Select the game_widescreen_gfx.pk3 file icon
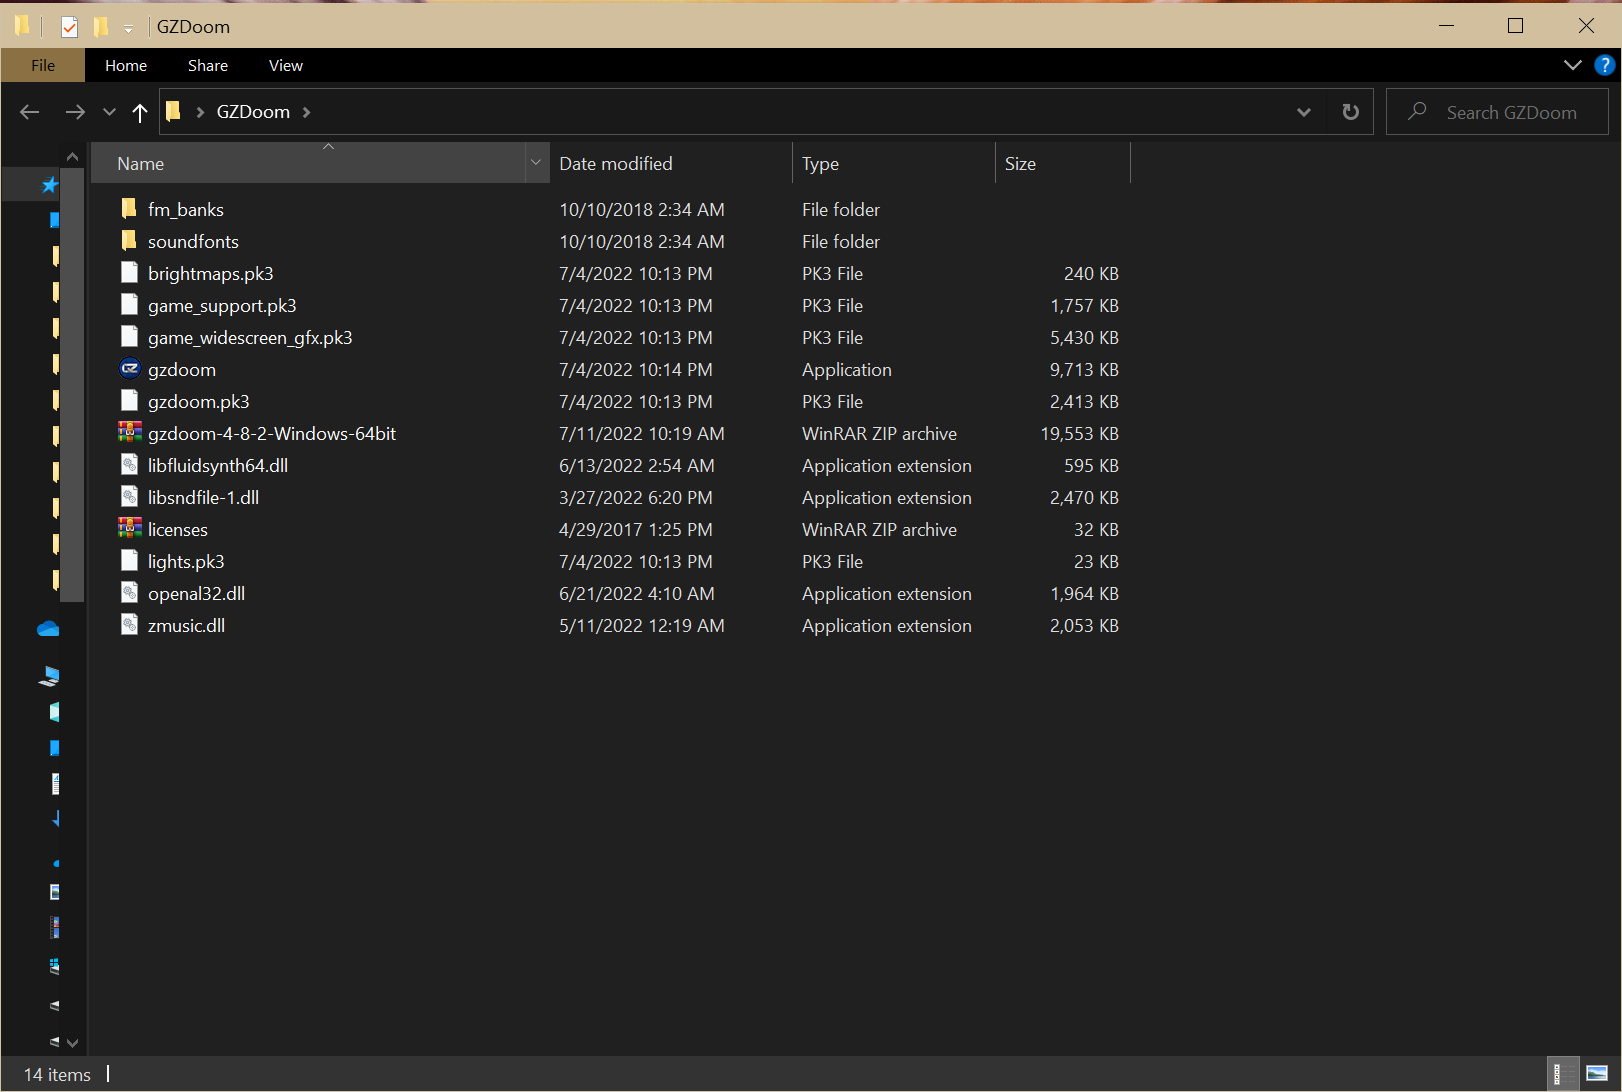Image resolution: width=1622 pixels, height=1092 pixels. [x=129, y=337]
